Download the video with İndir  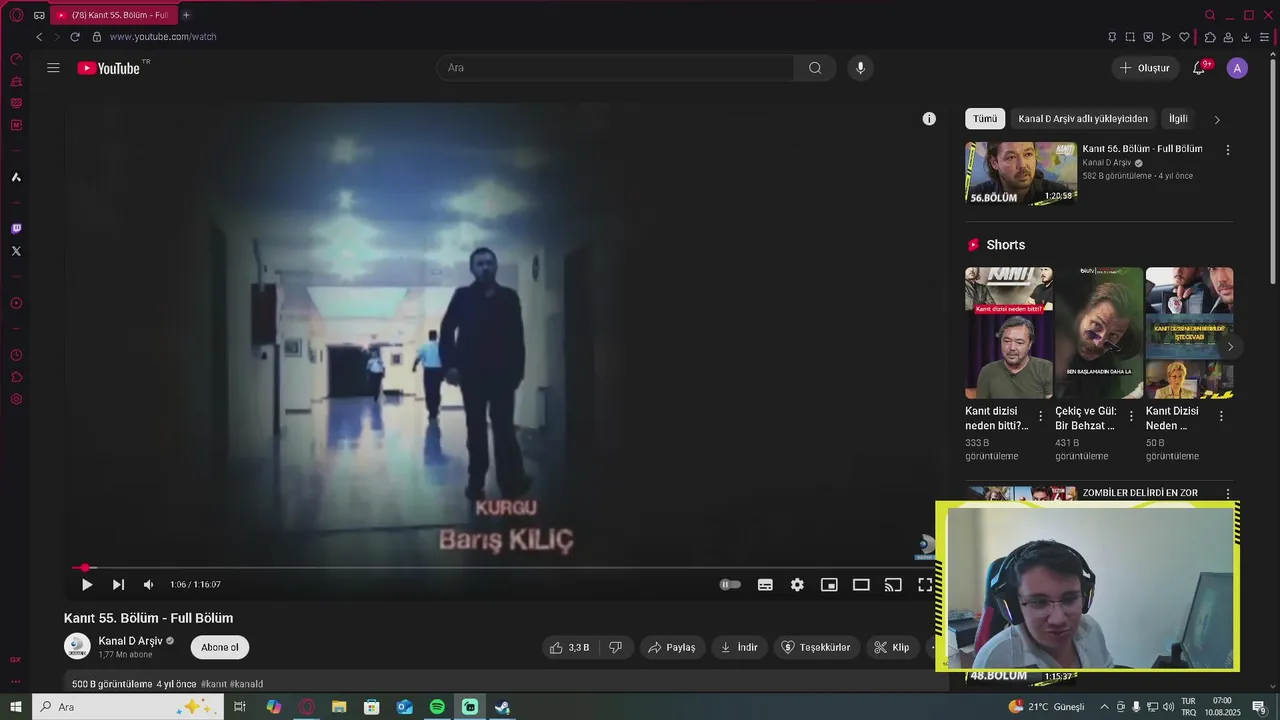point(739,647)
